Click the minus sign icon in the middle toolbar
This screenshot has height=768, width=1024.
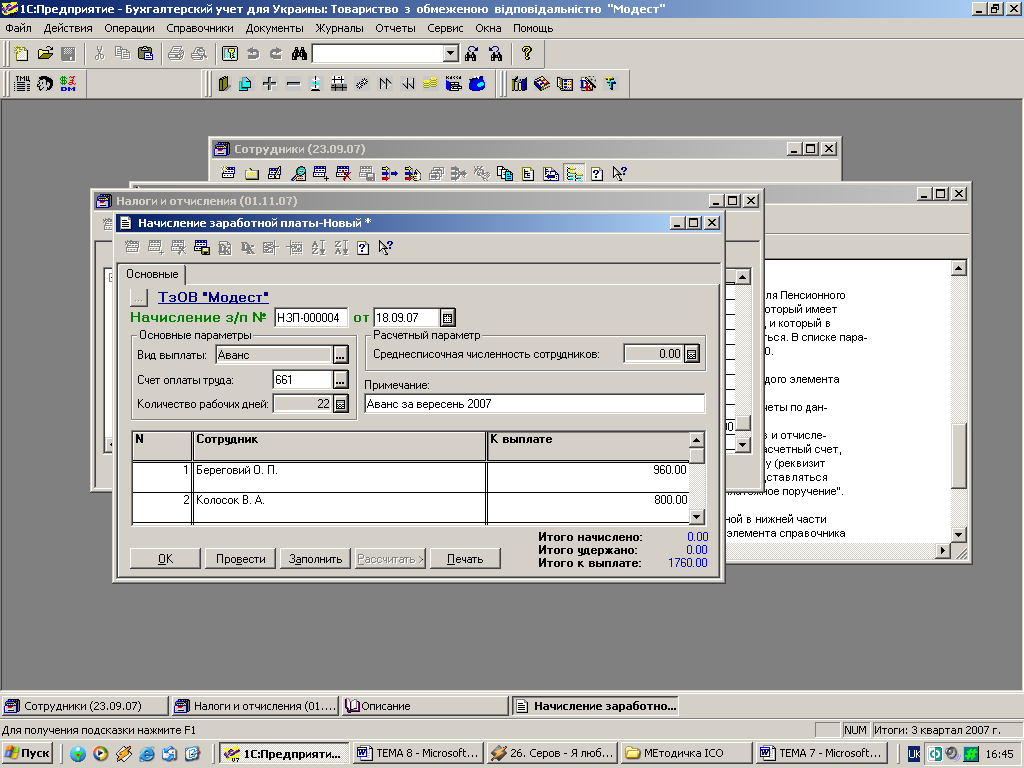pos(293,84)
